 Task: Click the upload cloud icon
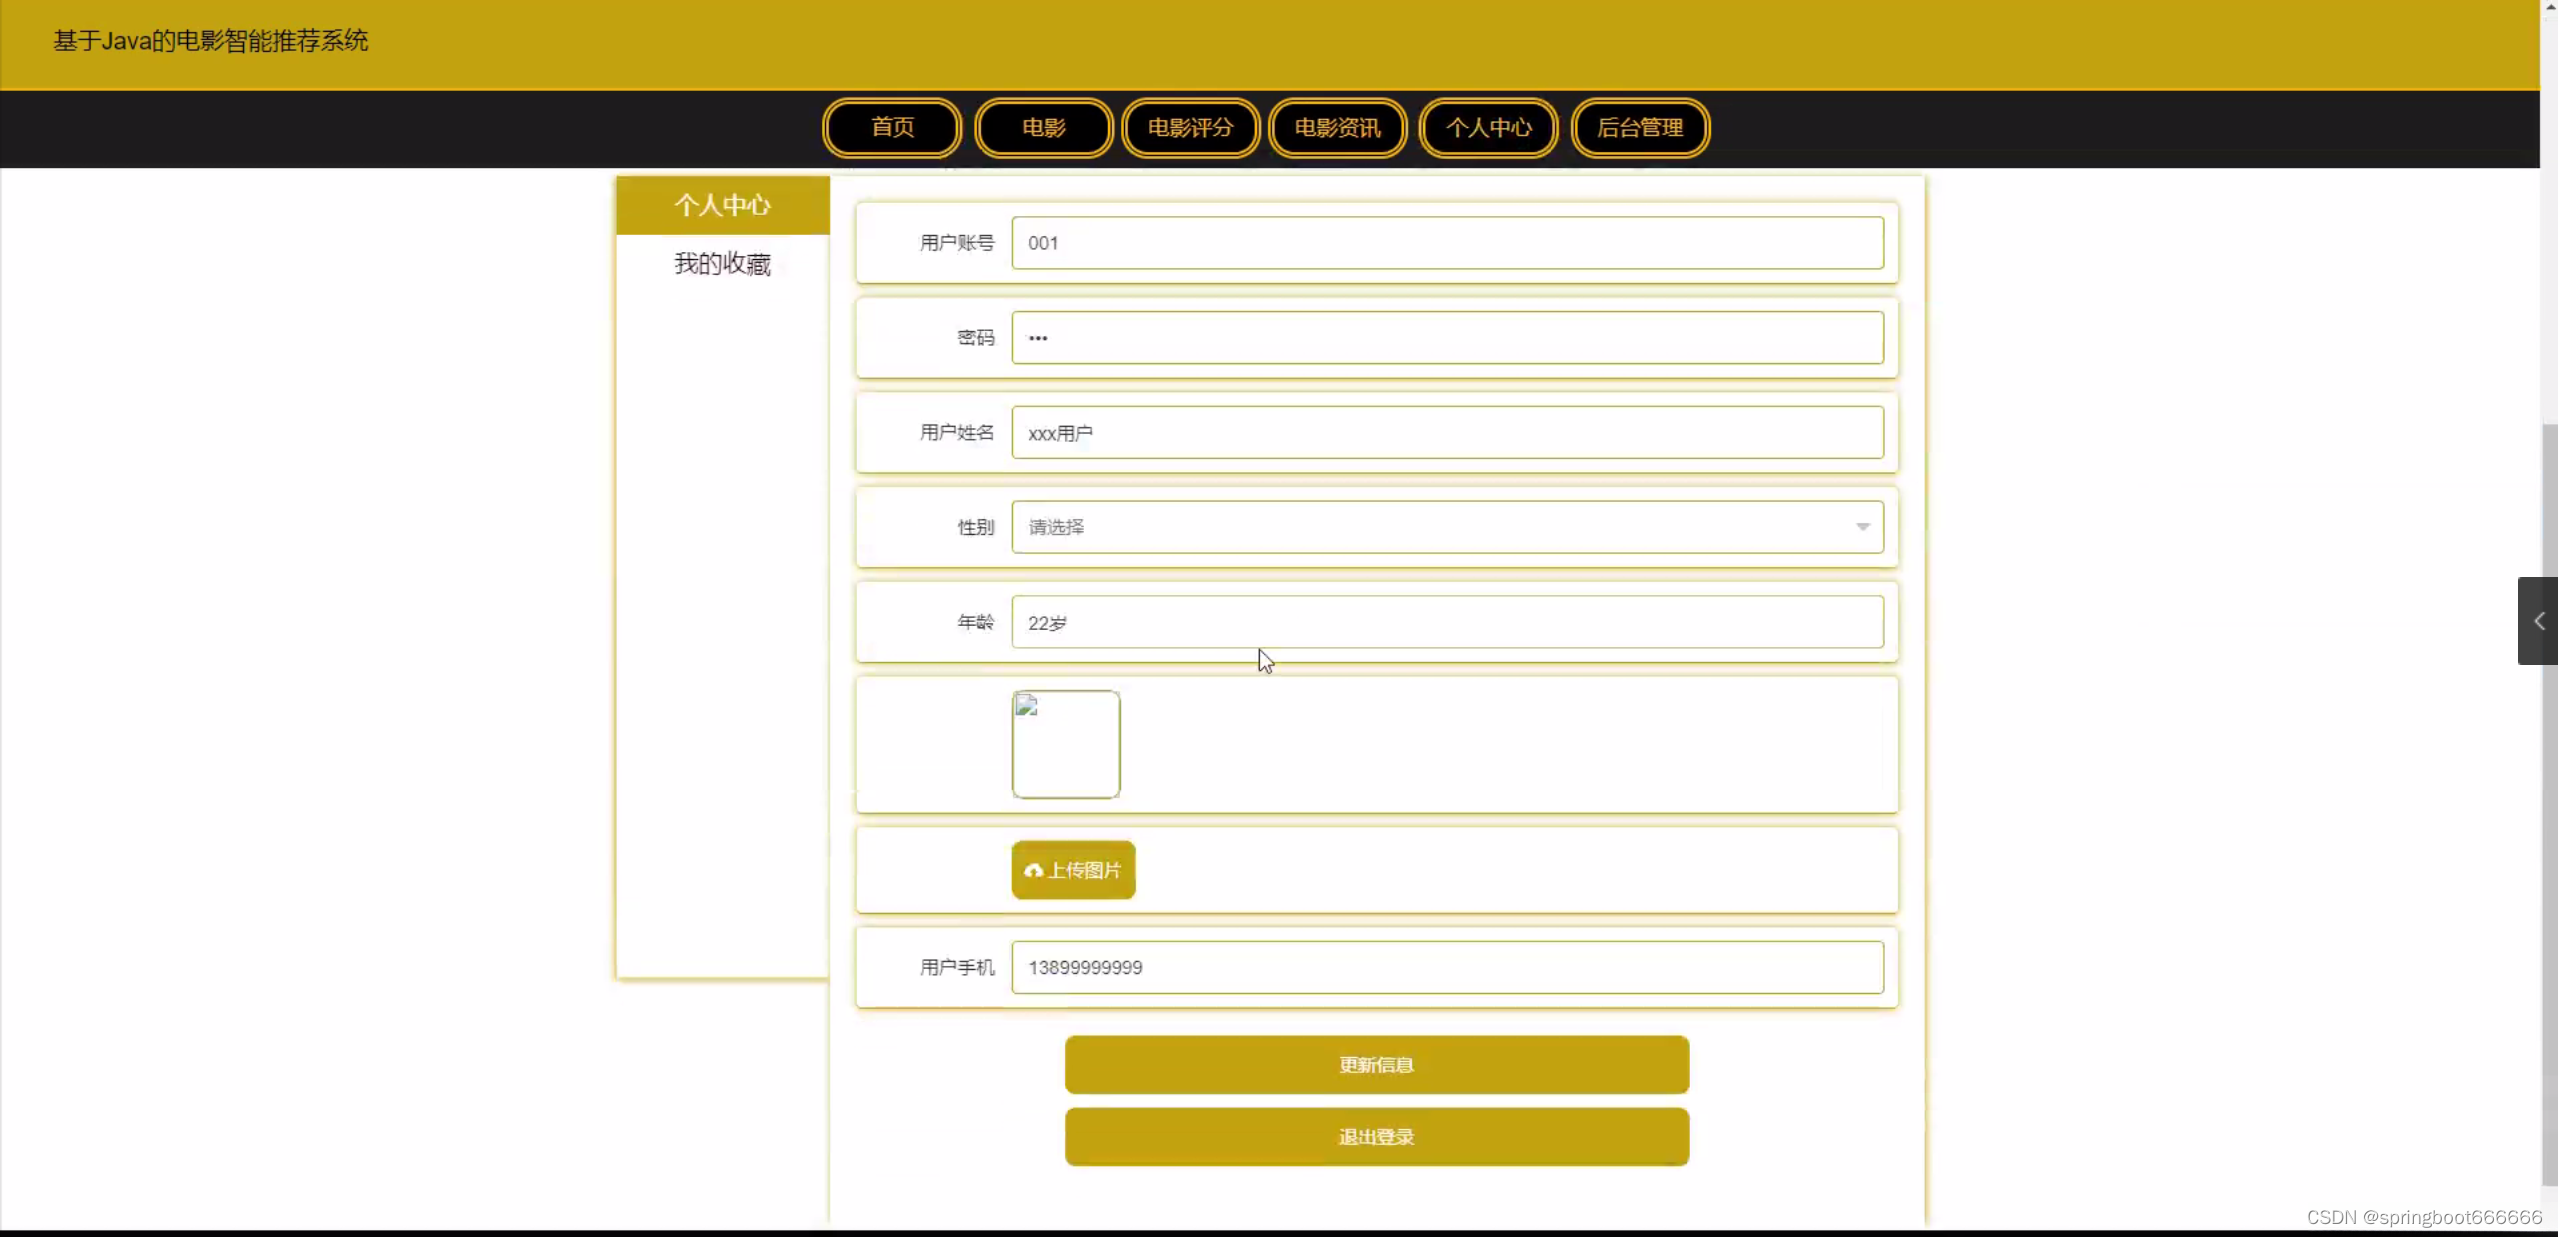[1033, 870]
